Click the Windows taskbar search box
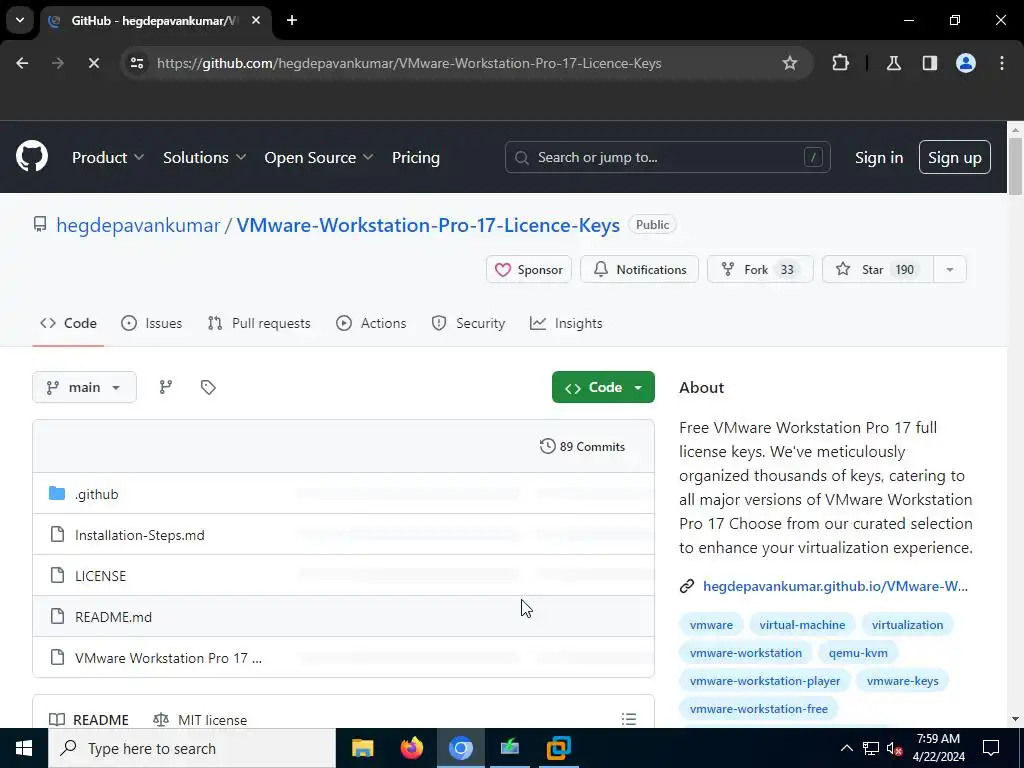The height and width of the screenshot is (768, 1024). point(192,748)
